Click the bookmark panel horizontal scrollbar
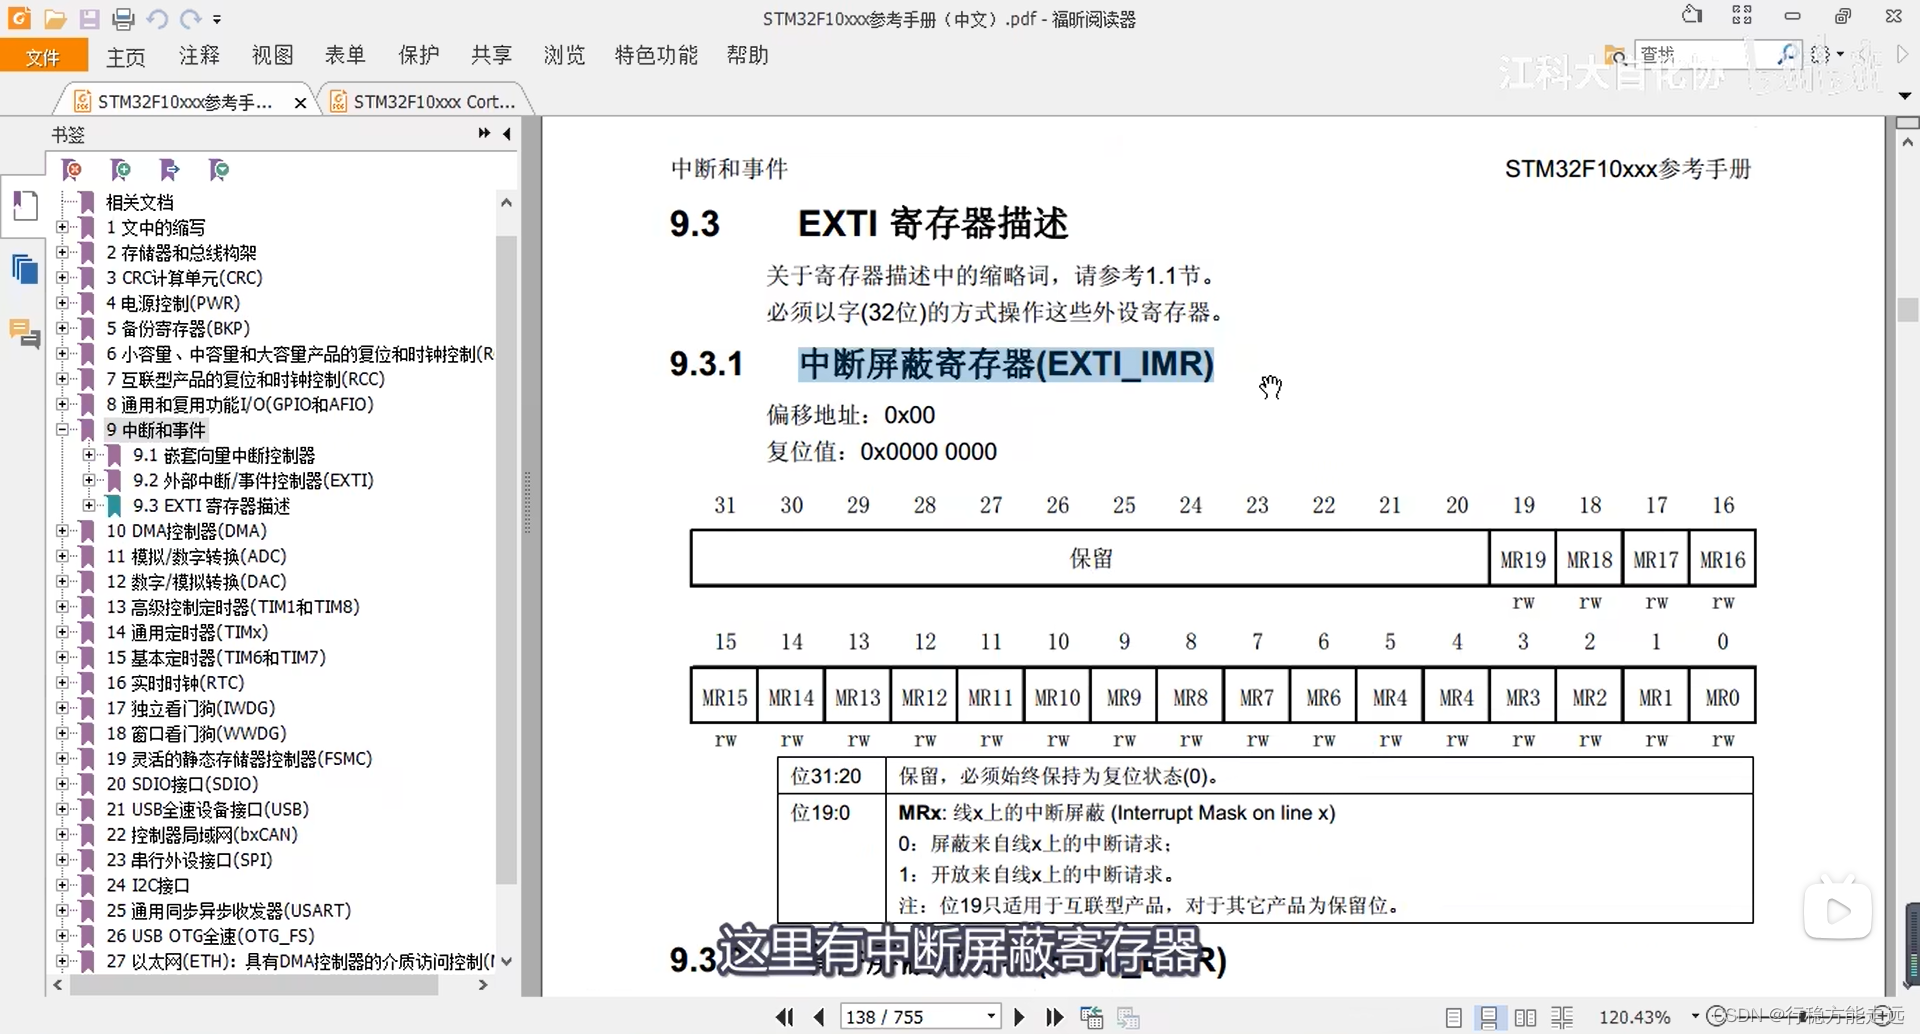This screenshot has width=1920, height=1034. [254, 985]
